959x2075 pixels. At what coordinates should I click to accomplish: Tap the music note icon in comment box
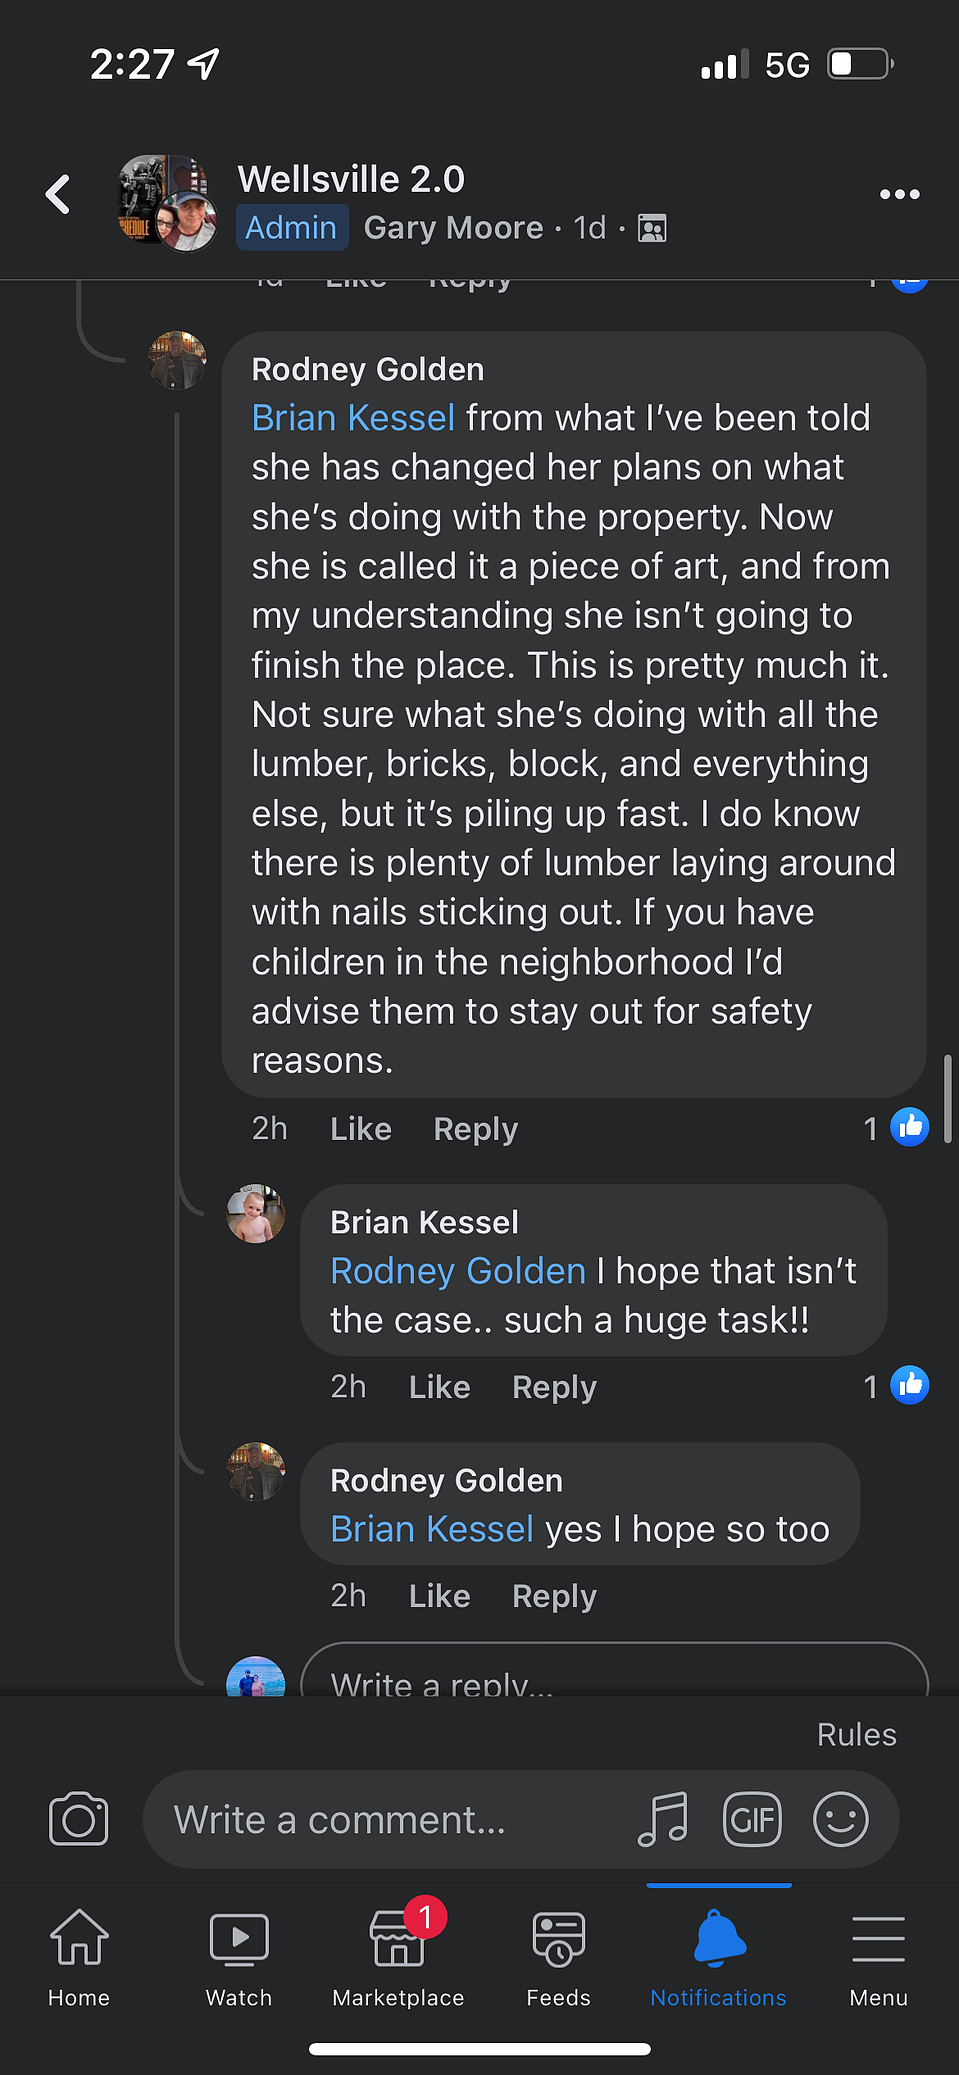tap(663, 1818)
